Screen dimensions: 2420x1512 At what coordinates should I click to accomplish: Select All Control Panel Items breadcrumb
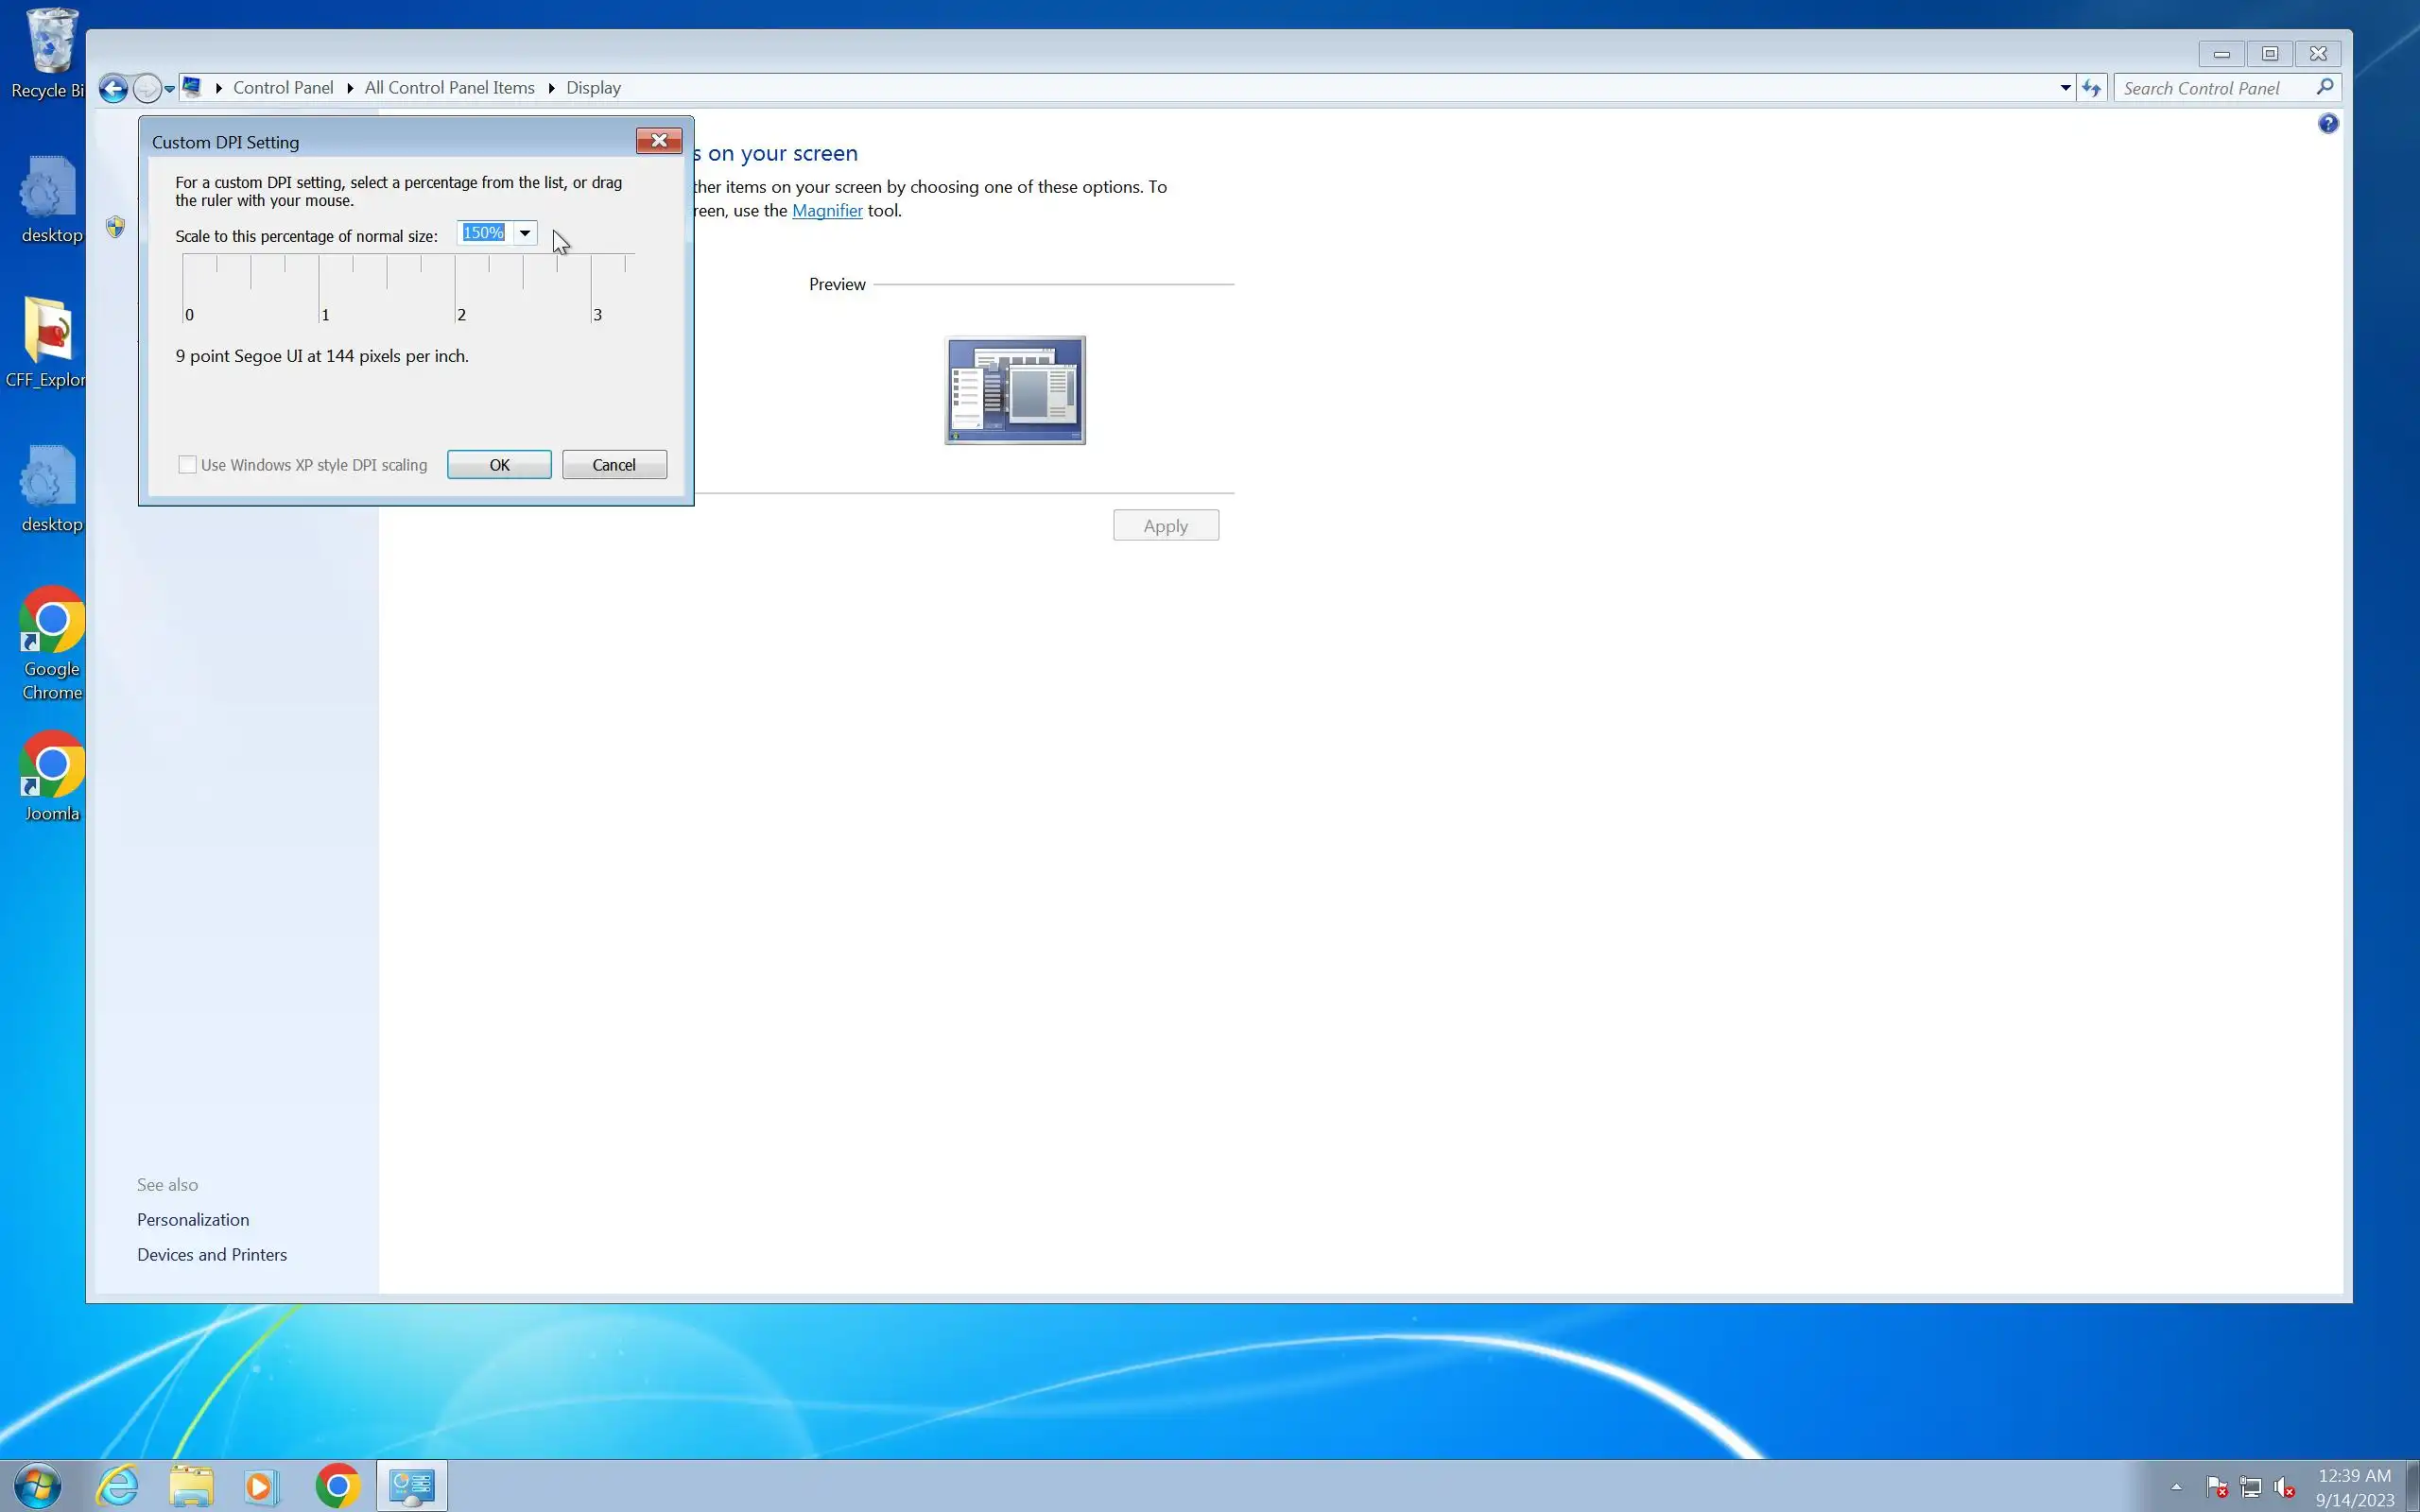449,88
